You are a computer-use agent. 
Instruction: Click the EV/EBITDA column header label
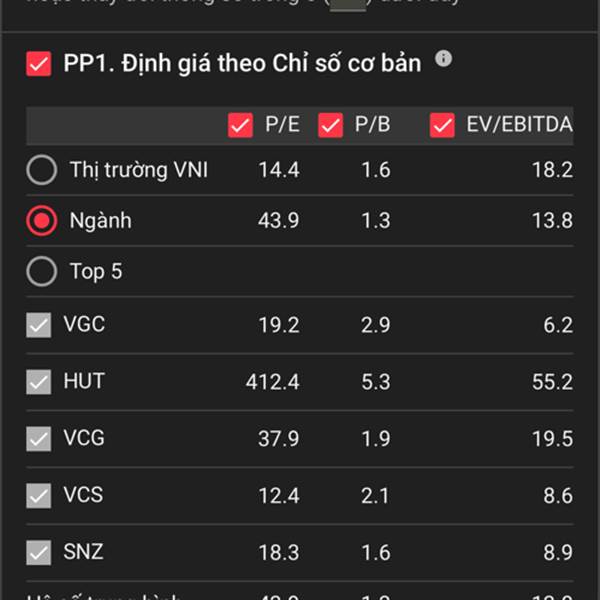520,124
